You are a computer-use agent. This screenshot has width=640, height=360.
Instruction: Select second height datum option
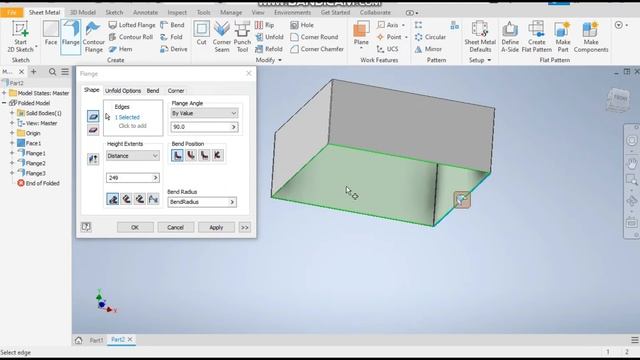[126, 199]
